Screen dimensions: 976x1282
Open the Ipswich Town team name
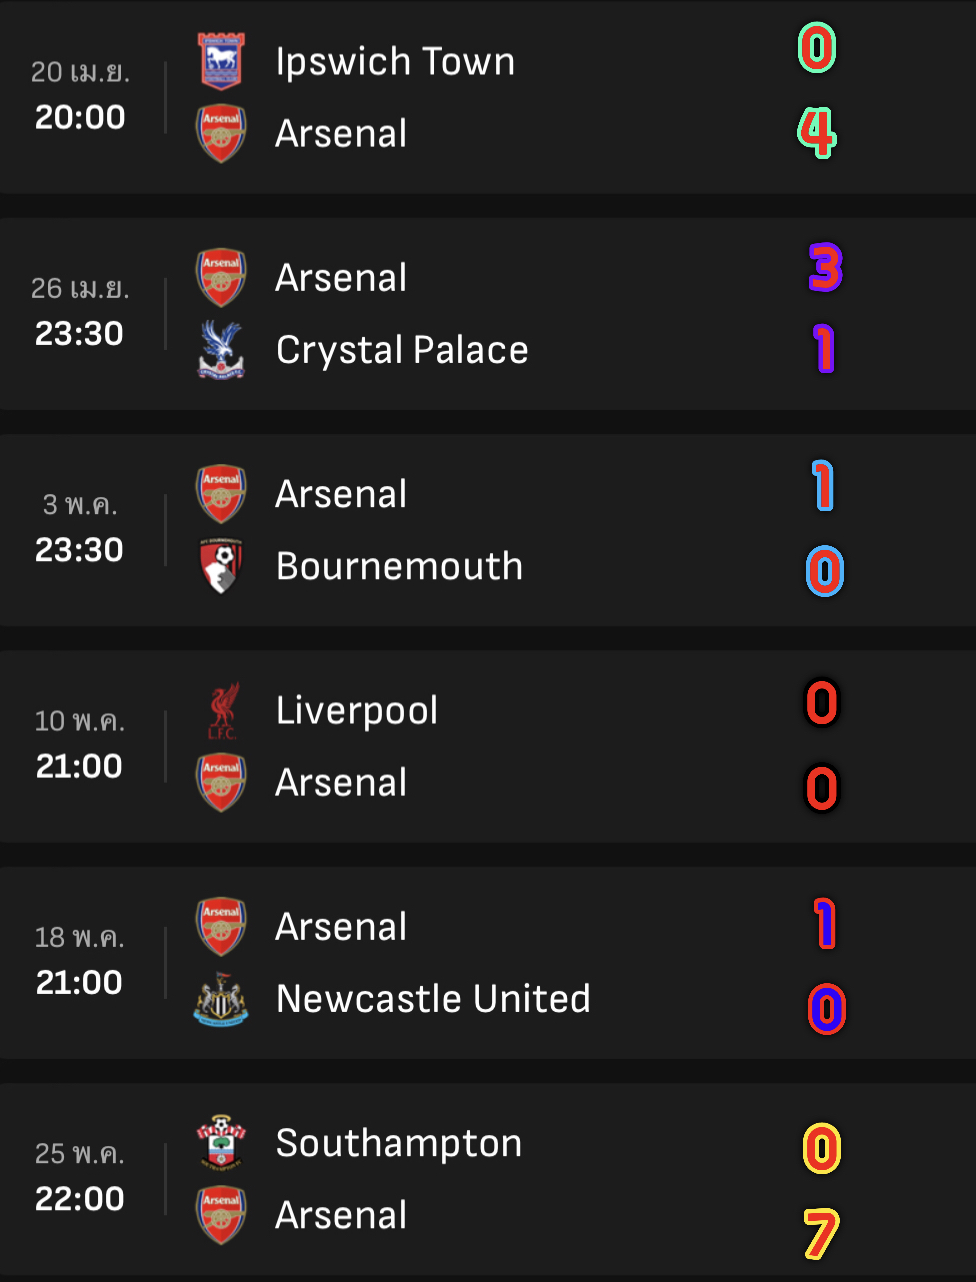tap(395, 62)
